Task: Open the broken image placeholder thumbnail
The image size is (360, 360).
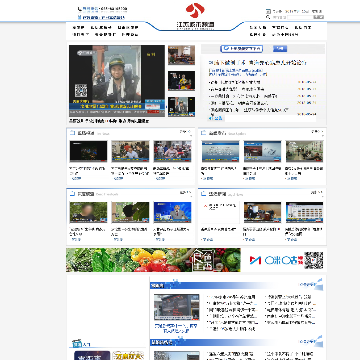Action: (x=220, y=212)
